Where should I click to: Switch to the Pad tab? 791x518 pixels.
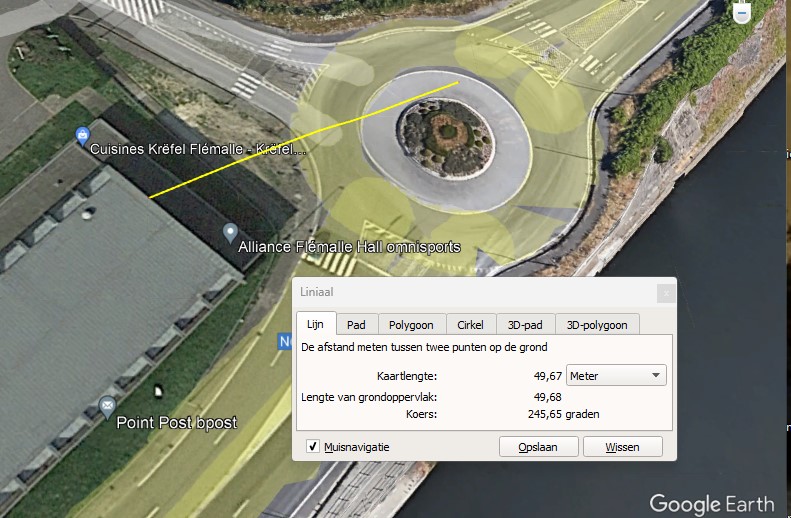(356, 325)
